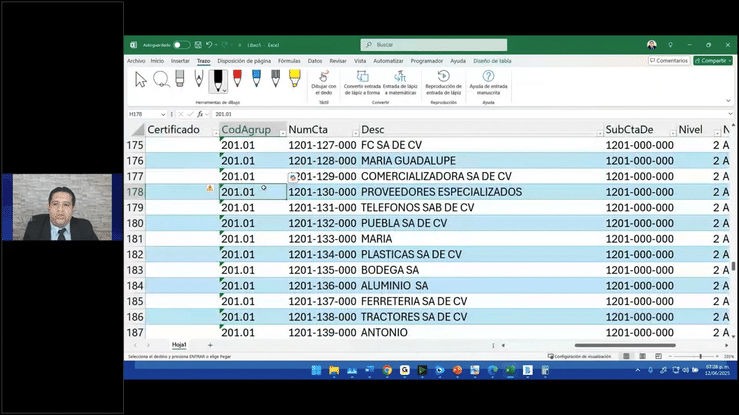The height and width of the screenshot is (415, 739).
Task: Open the Archivo menu
Action: click(x=136, y=61)
